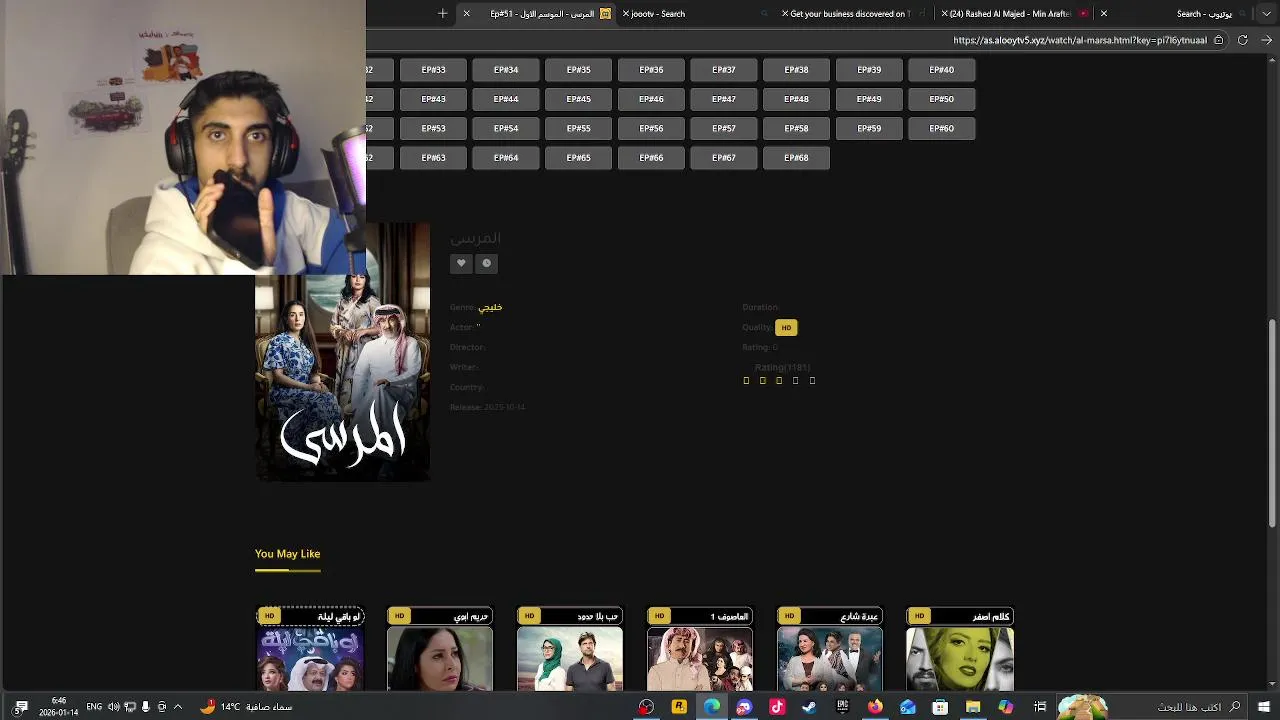This screenshot has height=720, width=1280.
Task: Select the Ep#51 المرسى tab
Action: pyautogui.click(x=537, y=13)
